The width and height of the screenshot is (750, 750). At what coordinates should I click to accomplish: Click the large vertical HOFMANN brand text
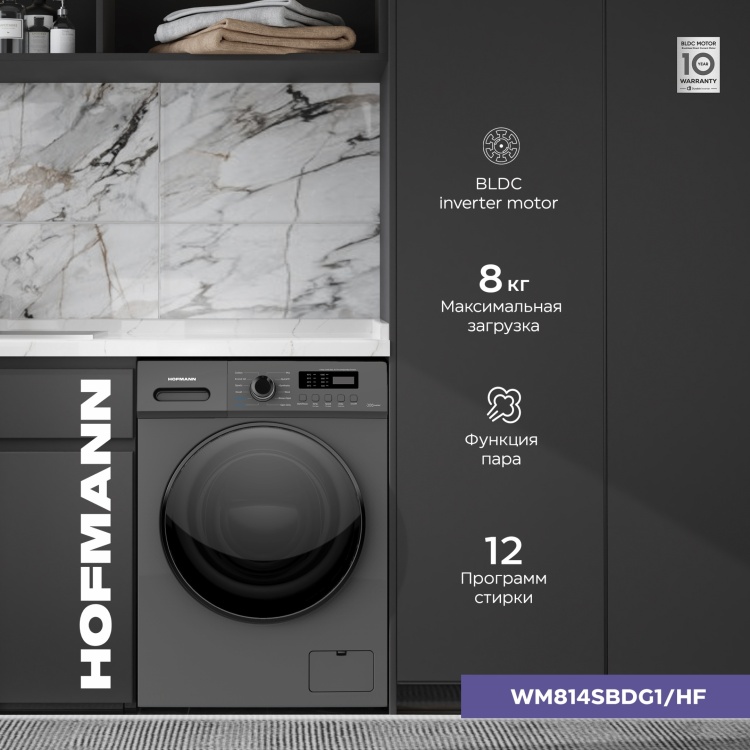tap(96, 534)
